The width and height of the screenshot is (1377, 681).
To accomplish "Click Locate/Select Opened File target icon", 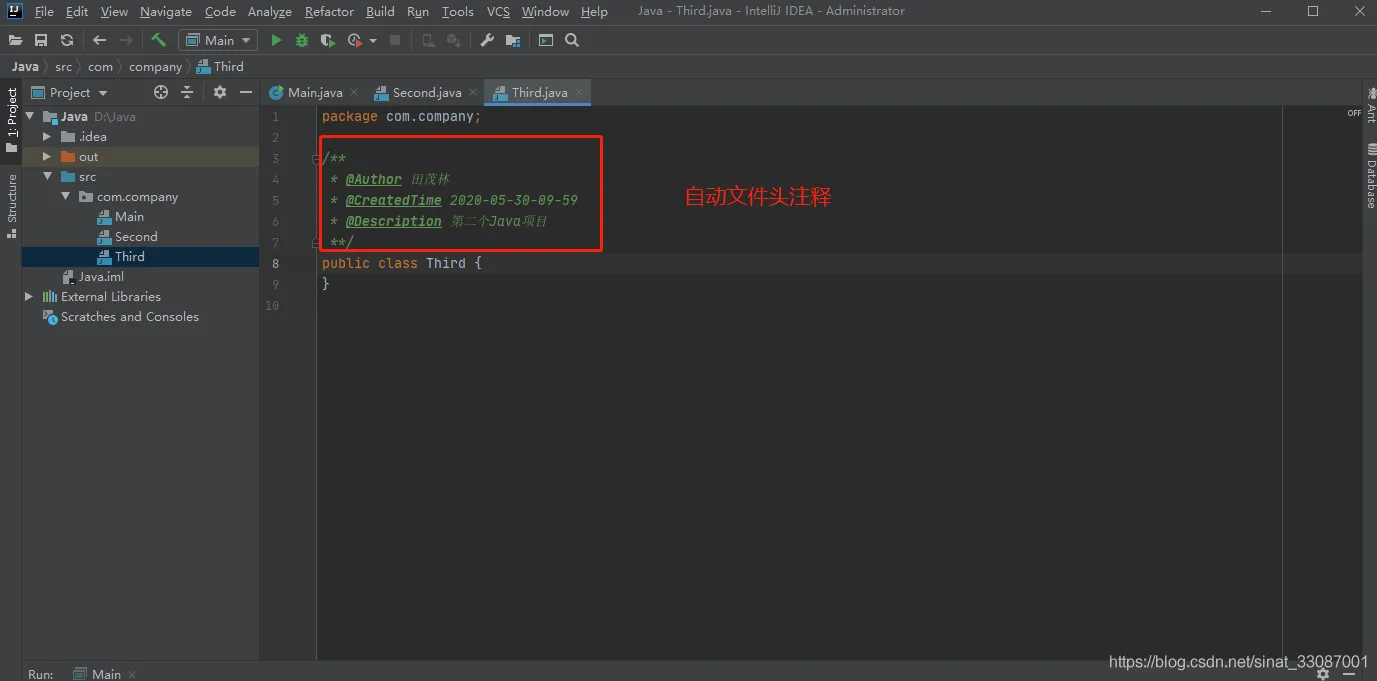I will (161, 92).
